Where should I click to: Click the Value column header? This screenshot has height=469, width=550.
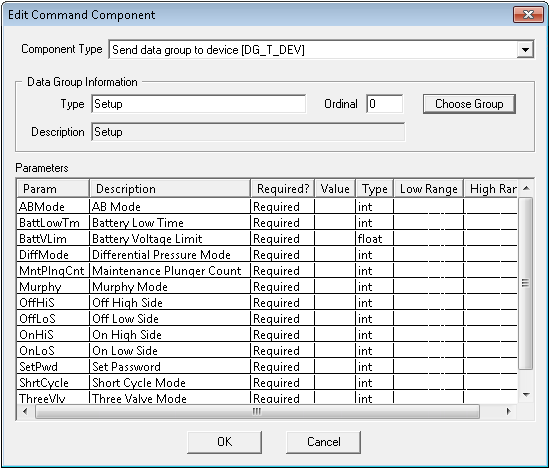click(x=335, y=189)
